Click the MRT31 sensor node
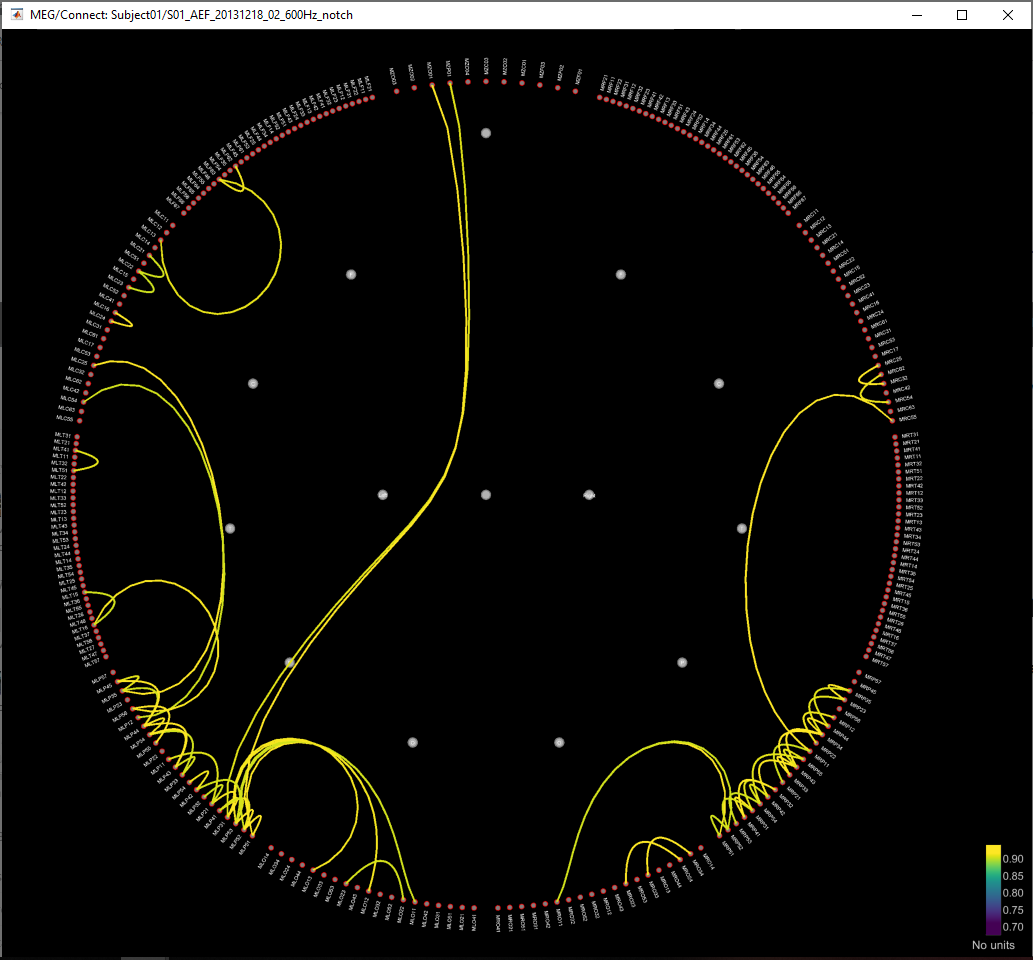The width and height of the screenshot is (1033, 960). click(x=895, y=436)
